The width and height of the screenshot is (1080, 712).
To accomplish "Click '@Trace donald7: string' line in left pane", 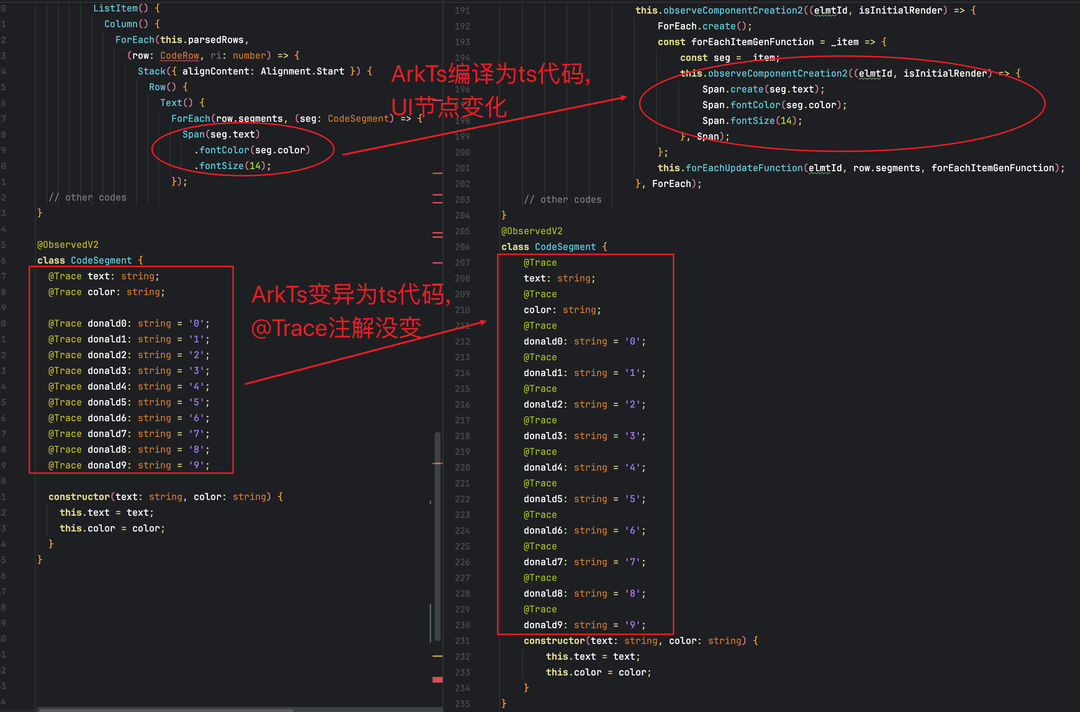I will 129,434.
